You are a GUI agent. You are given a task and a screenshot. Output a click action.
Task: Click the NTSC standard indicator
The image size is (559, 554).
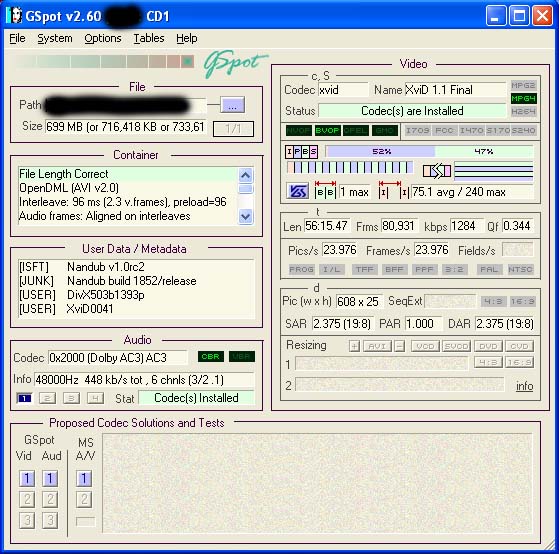(520, 270)
